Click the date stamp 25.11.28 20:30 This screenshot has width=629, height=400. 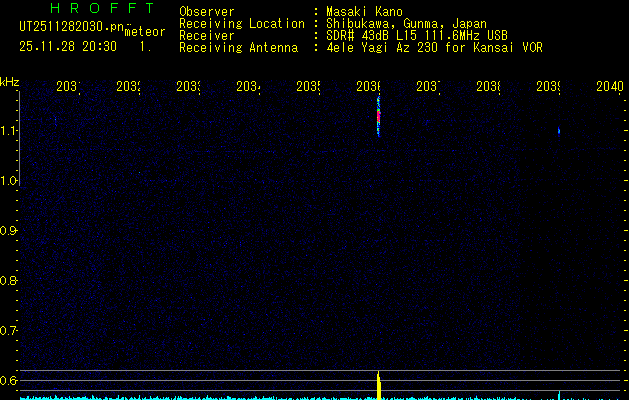click(68, 46)
